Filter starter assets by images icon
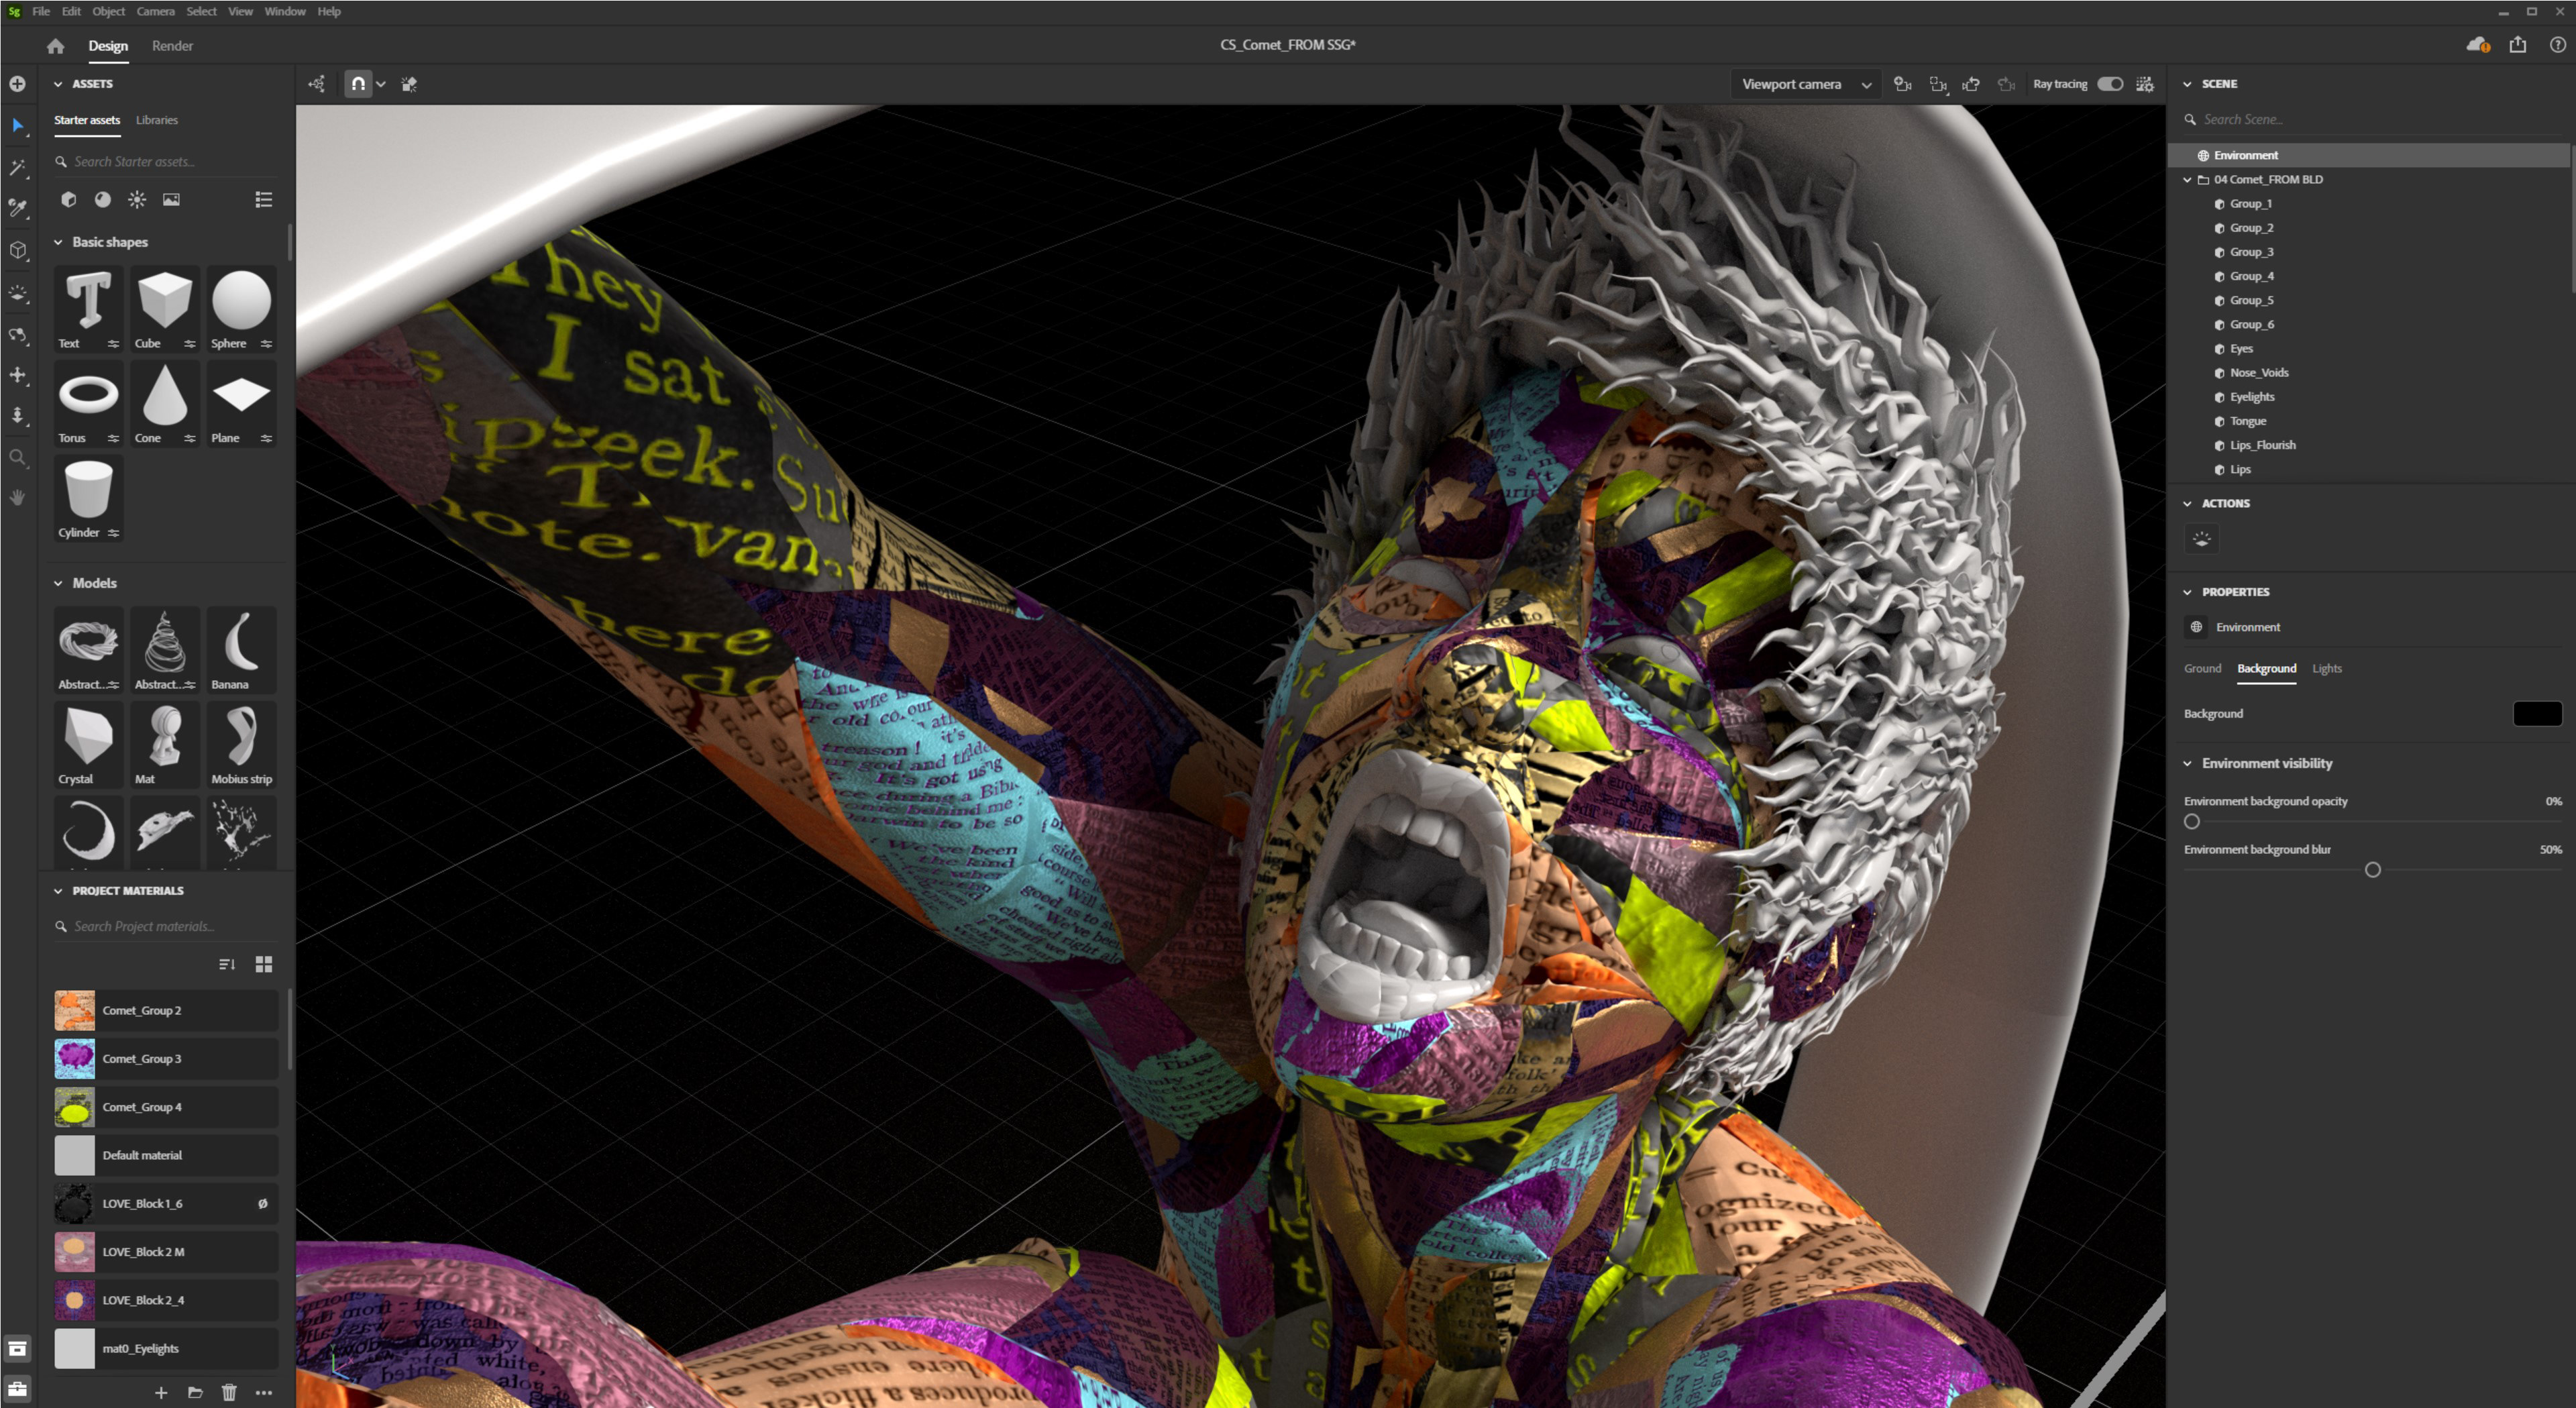Image resolution: width=2576 pixels, height=1408 pixels. click(x=171, y=200)
